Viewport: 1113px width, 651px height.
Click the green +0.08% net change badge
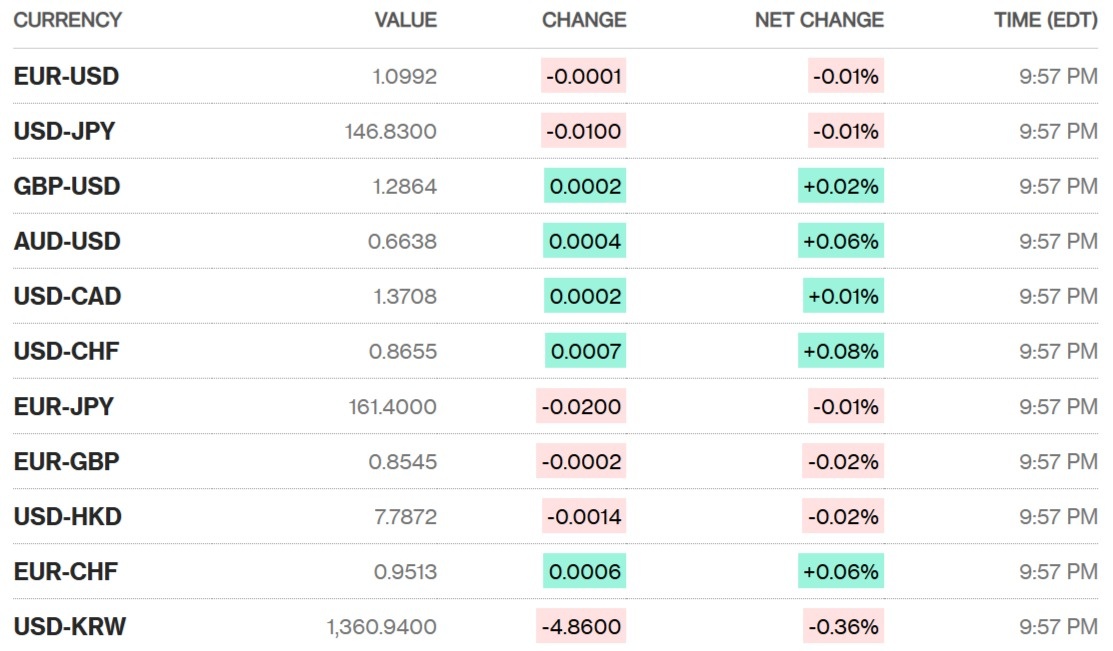[x=841, y=351]
